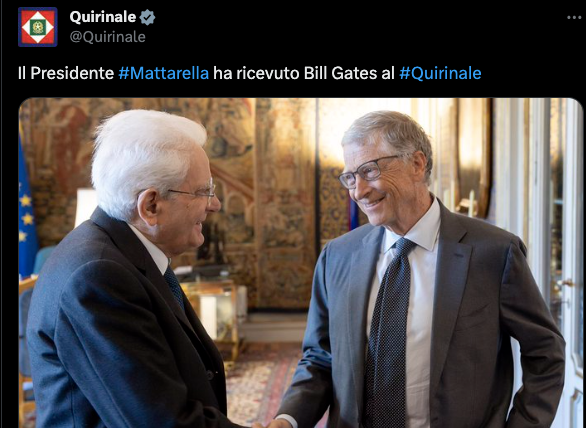Click the dotted necktie in the photo
586x428 pixels.
(389, 333)
